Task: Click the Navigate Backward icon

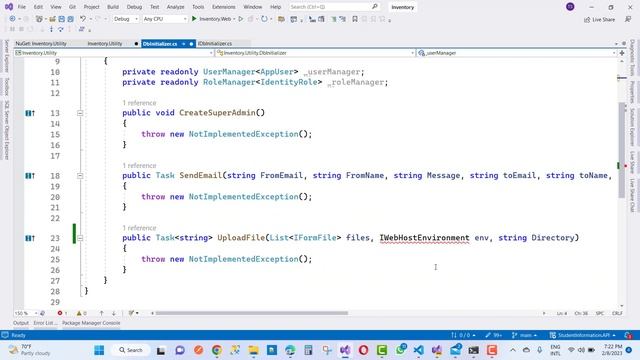Action: click(x=12, y=19)
